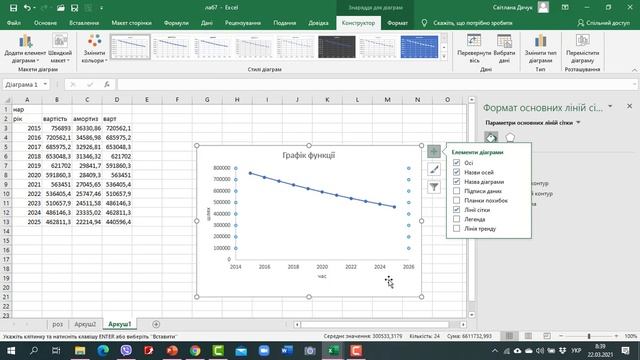The image size is (640, 360).
Task: Open PowerPoint from the taskbar
Action: tap(172, 351)
